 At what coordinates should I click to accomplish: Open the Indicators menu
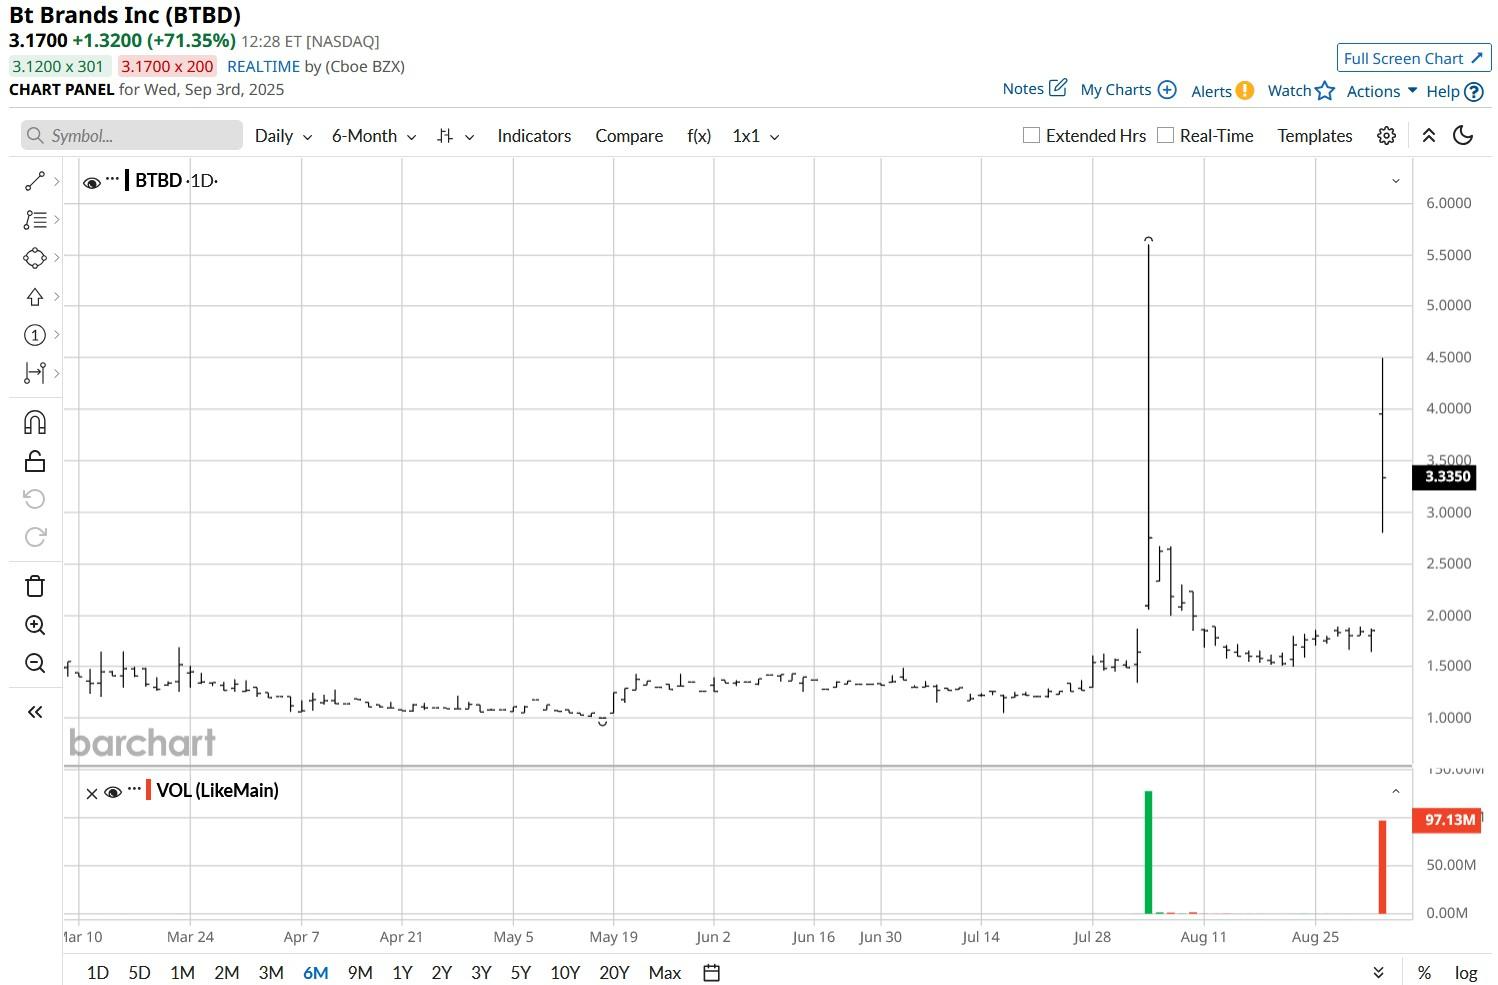pyautogui.click(x=534, y=136)
